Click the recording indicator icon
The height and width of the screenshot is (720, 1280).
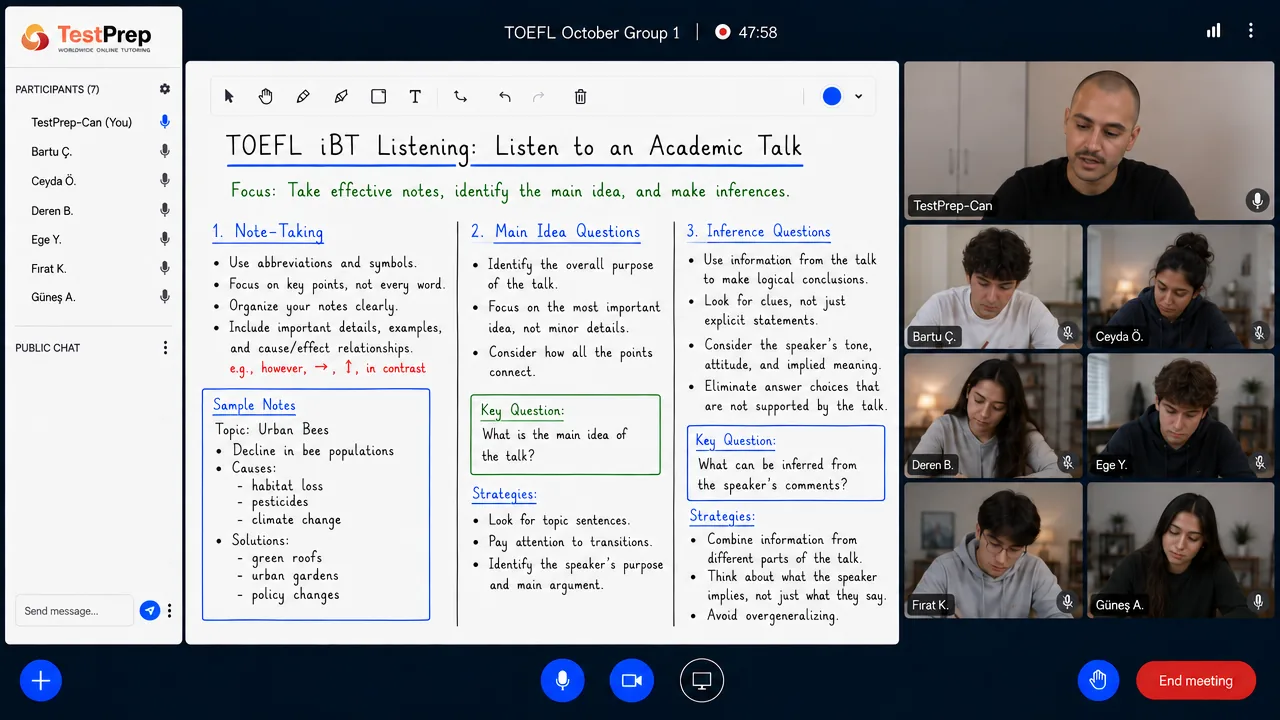(x=723, y=32)
